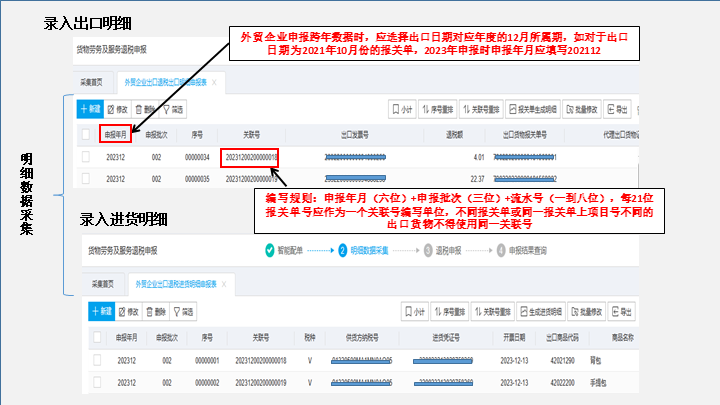Click 报关单生成明细 button

coord(533,109)
